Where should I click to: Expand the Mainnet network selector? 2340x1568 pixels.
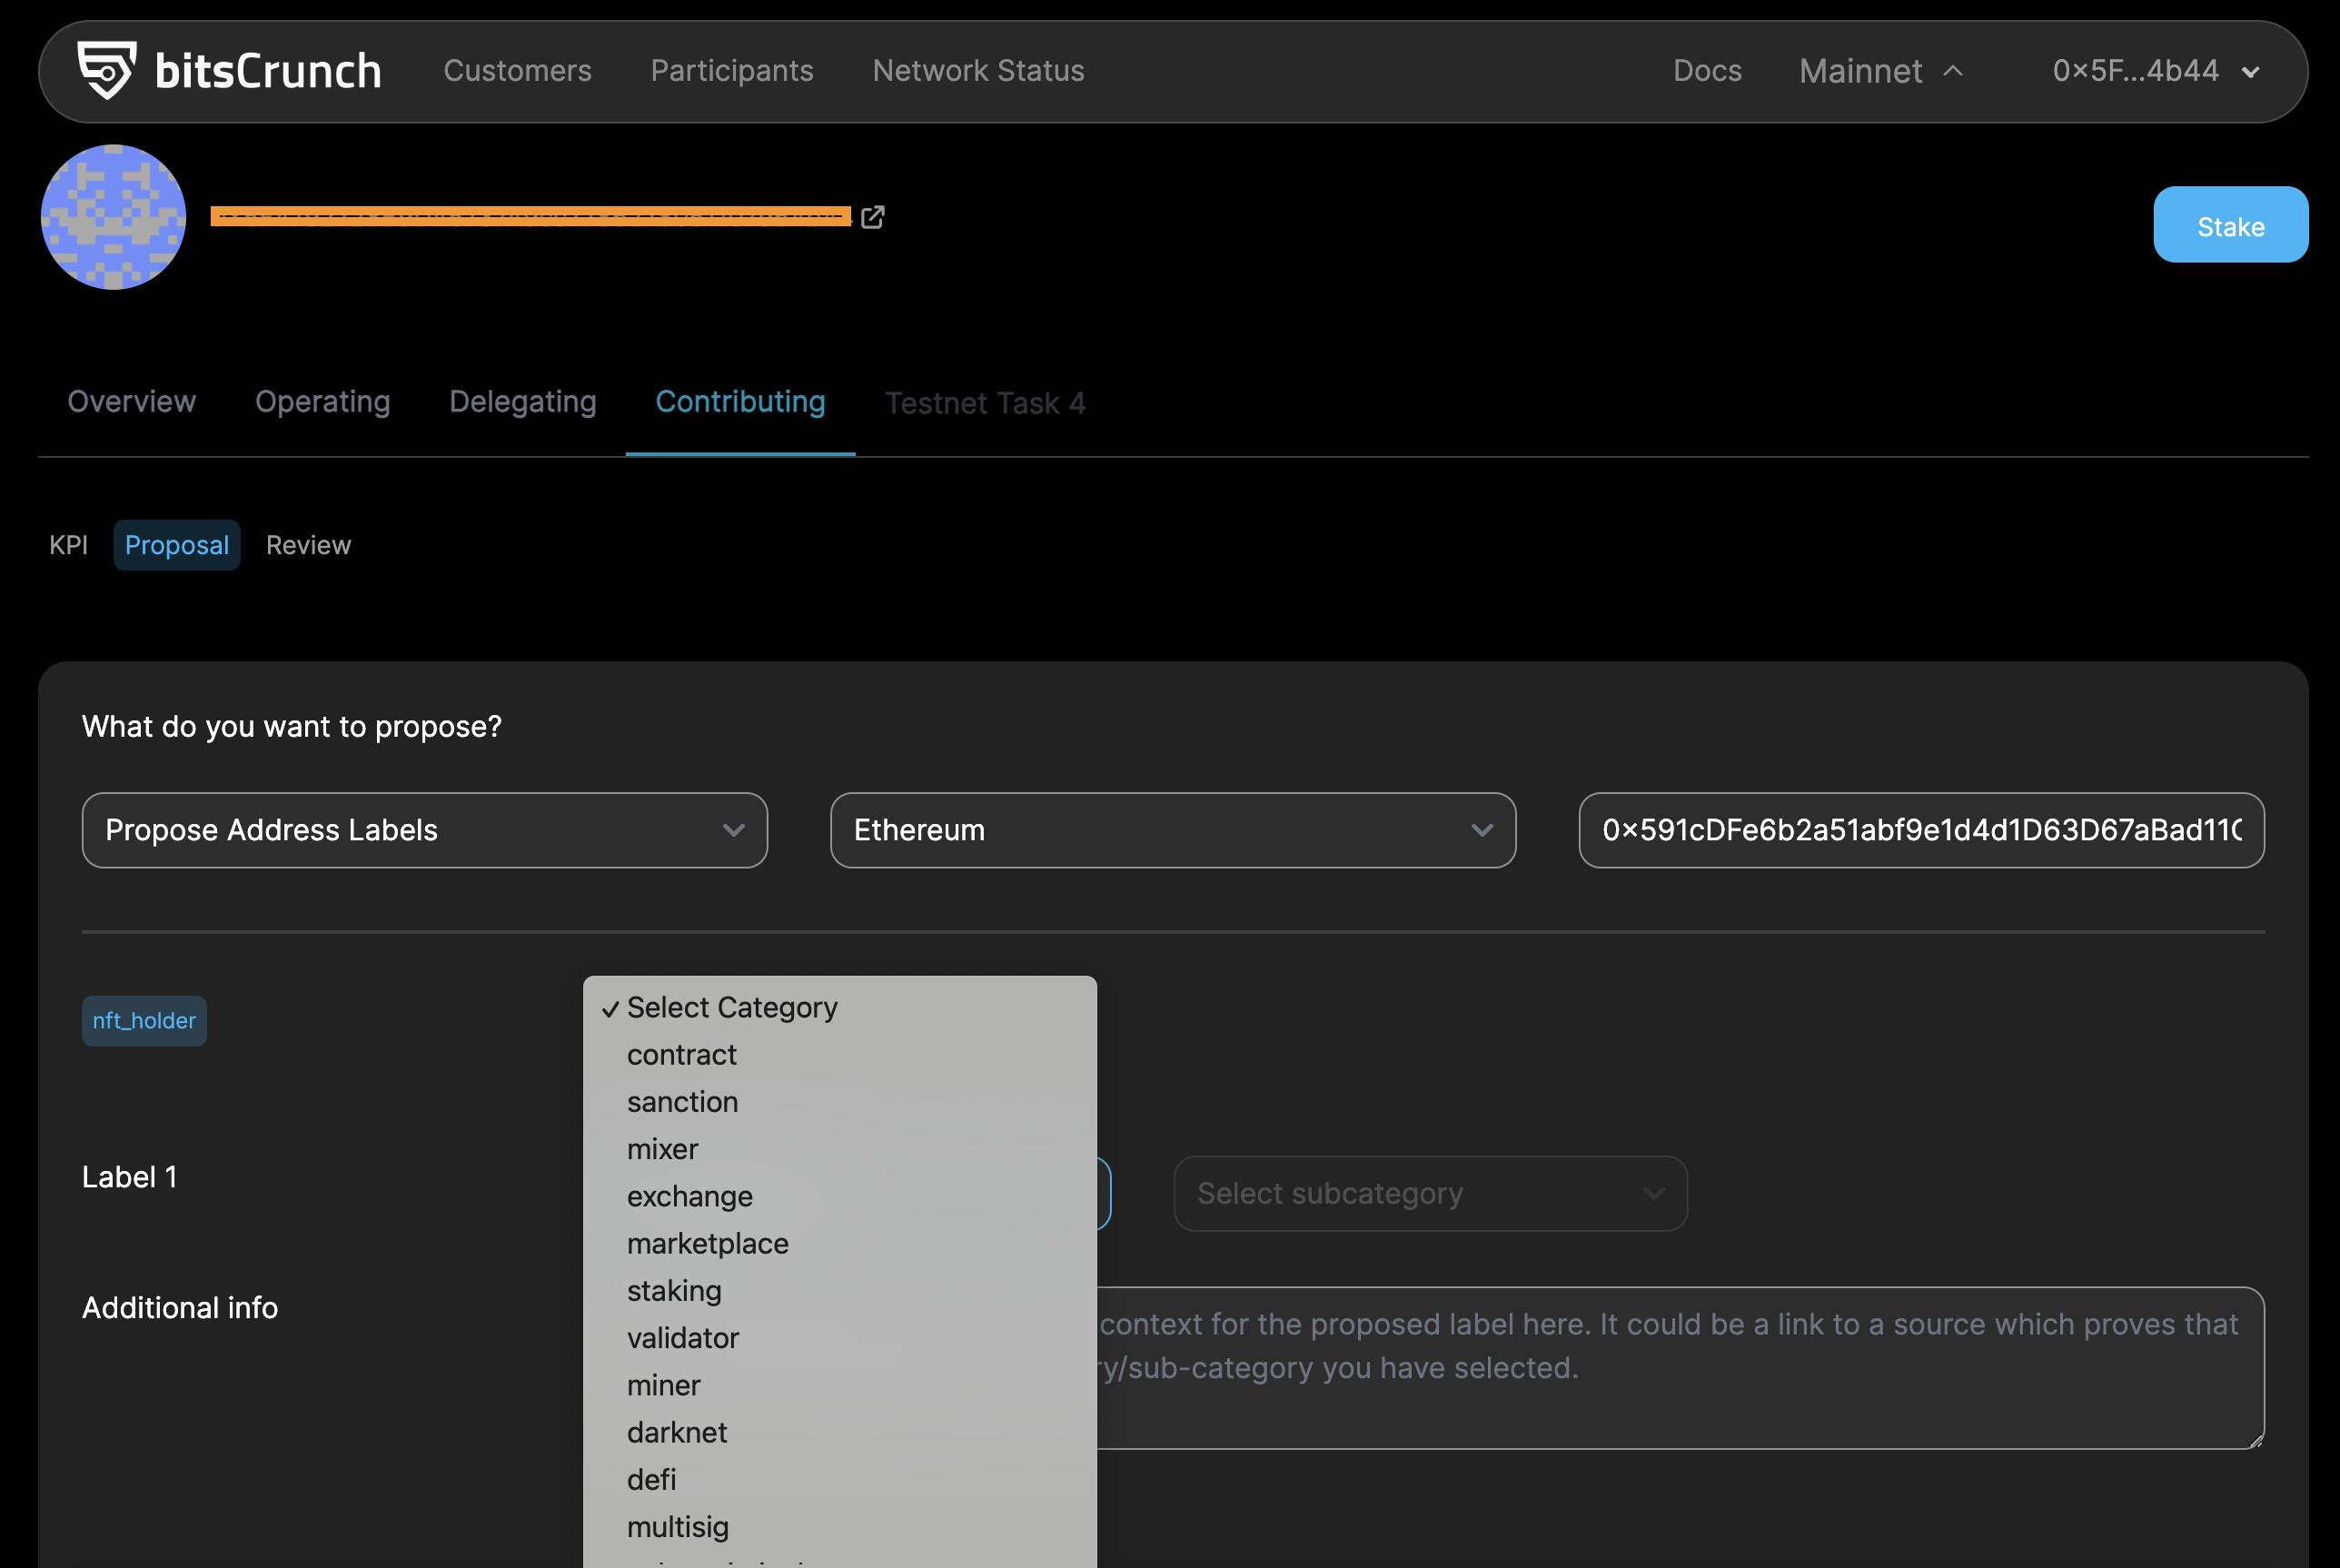click(x=1881, y=71)
